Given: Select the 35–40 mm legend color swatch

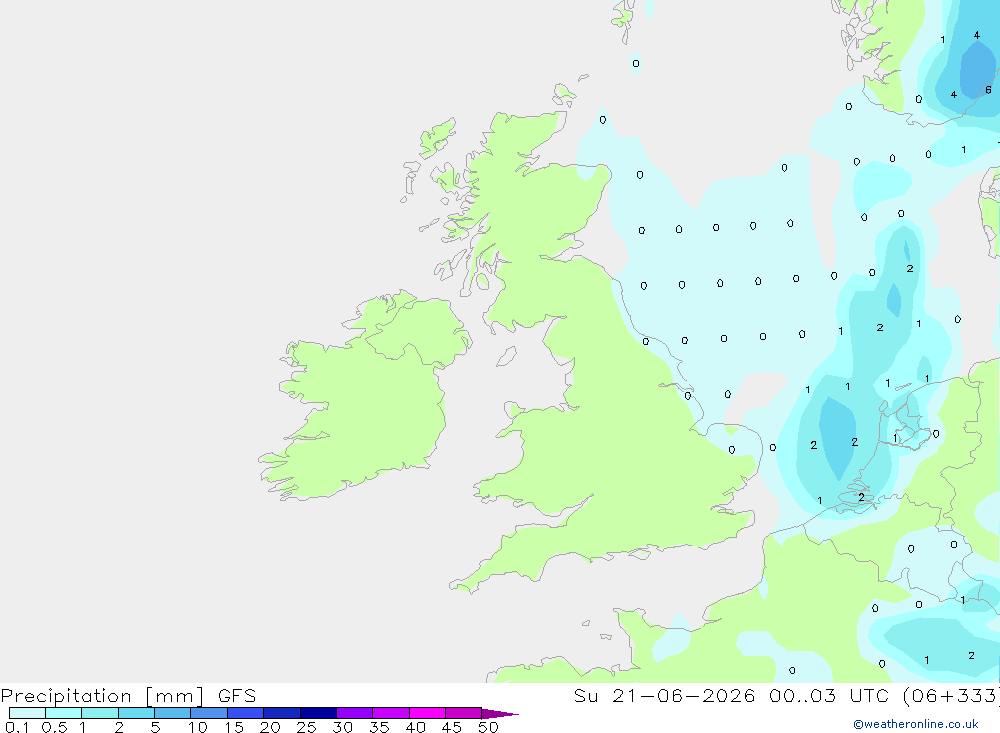Looking at the screenshot, I should 391,713.
